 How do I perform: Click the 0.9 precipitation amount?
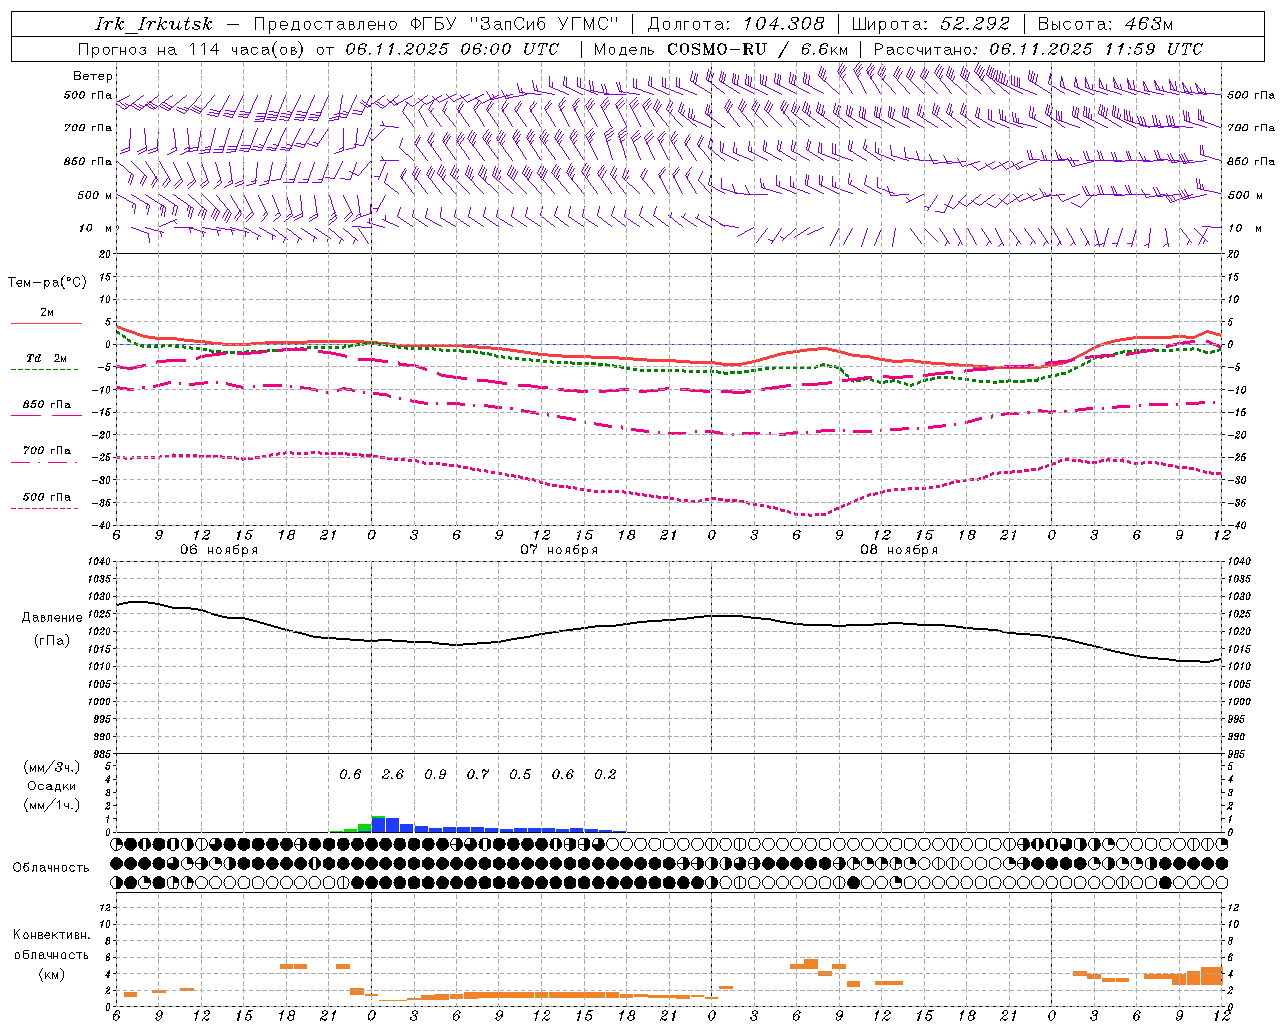436,775
